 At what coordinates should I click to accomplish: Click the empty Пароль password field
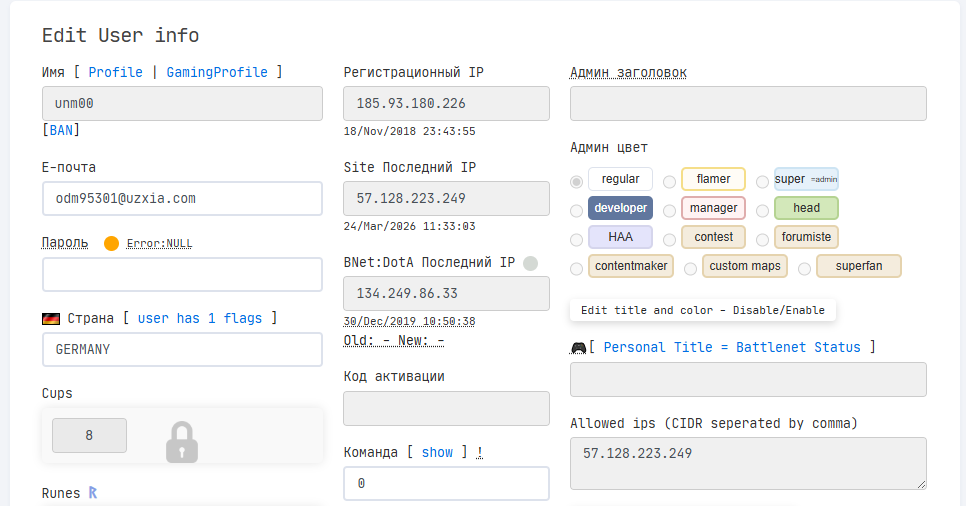(182, 274)
